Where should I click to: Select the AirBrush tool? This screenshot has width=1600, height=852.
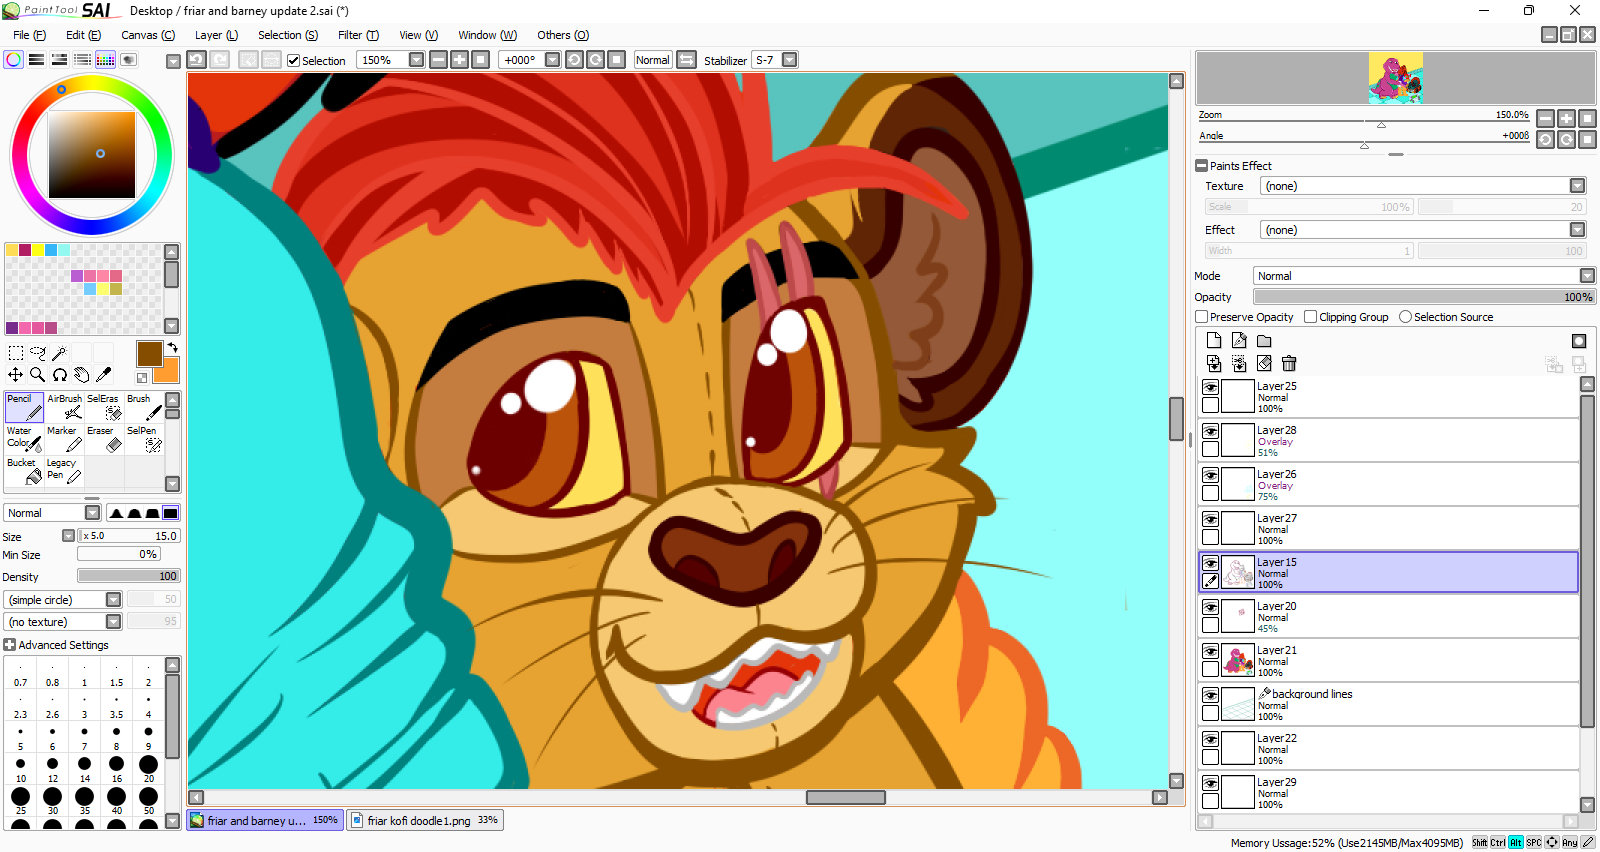tap(65, 406)
